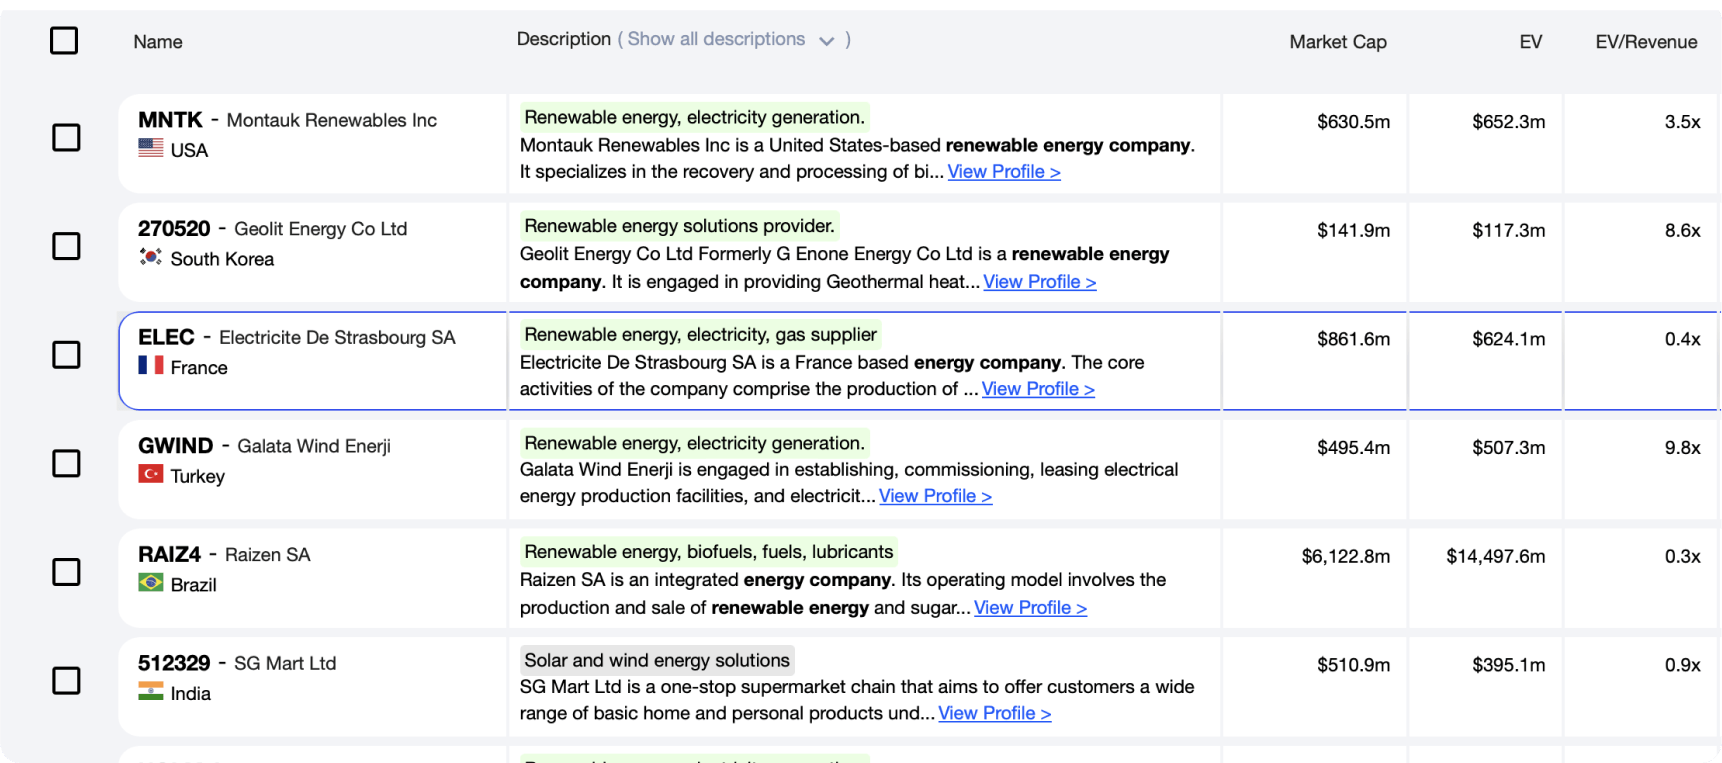Select the Raizen SA row checkbox
Image resolution: width=1722 pixels, height=763 pixels.
[66, 572]
